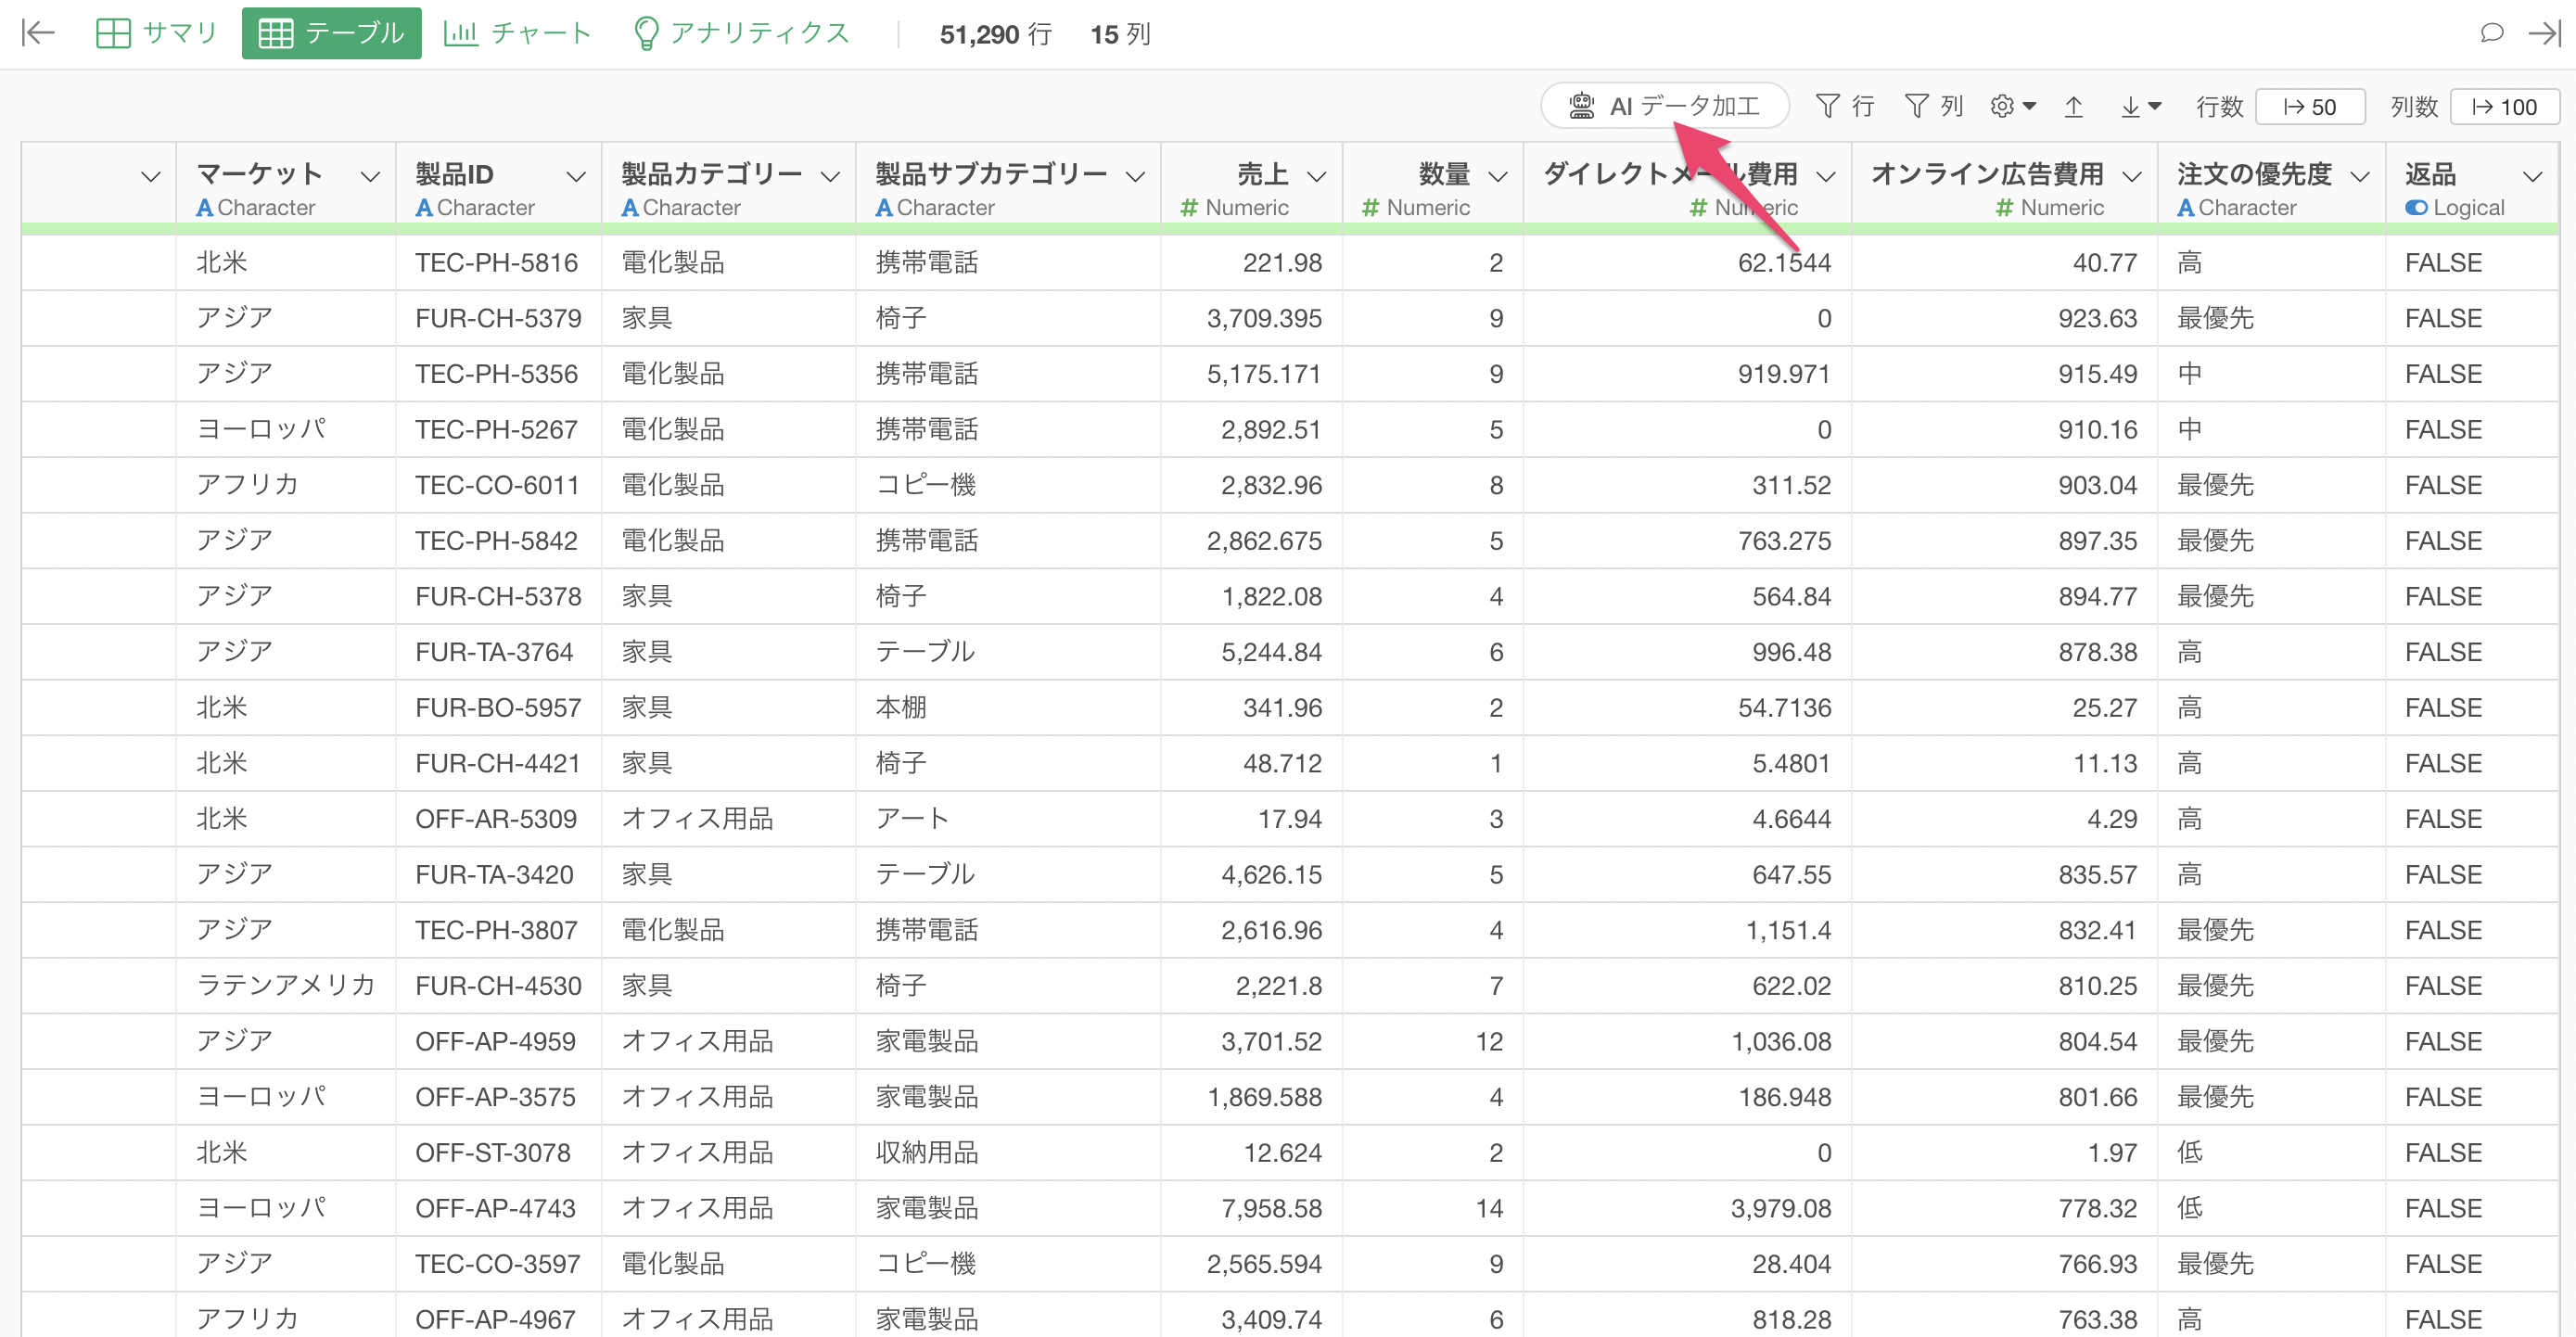The image size is (2576, 1337).
Task: Select cell TEC-CO-3597
Action: coord(497,1264)
